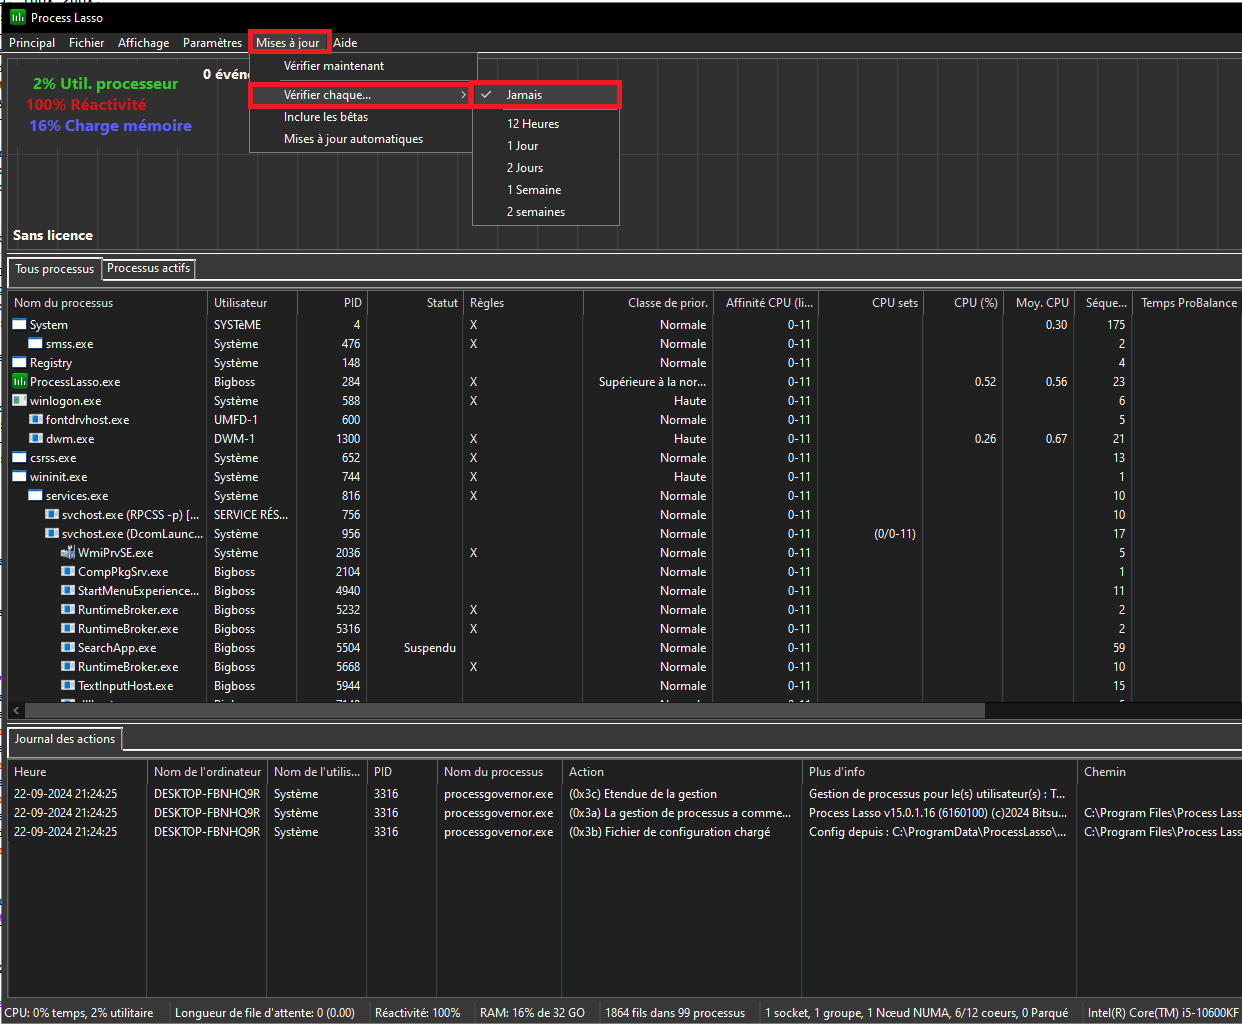Image resolution: width=1242 pixels, height=1024 pixels.
Task: Click the WmiPrvSE.exe process icon
Action: coord(68,553)
